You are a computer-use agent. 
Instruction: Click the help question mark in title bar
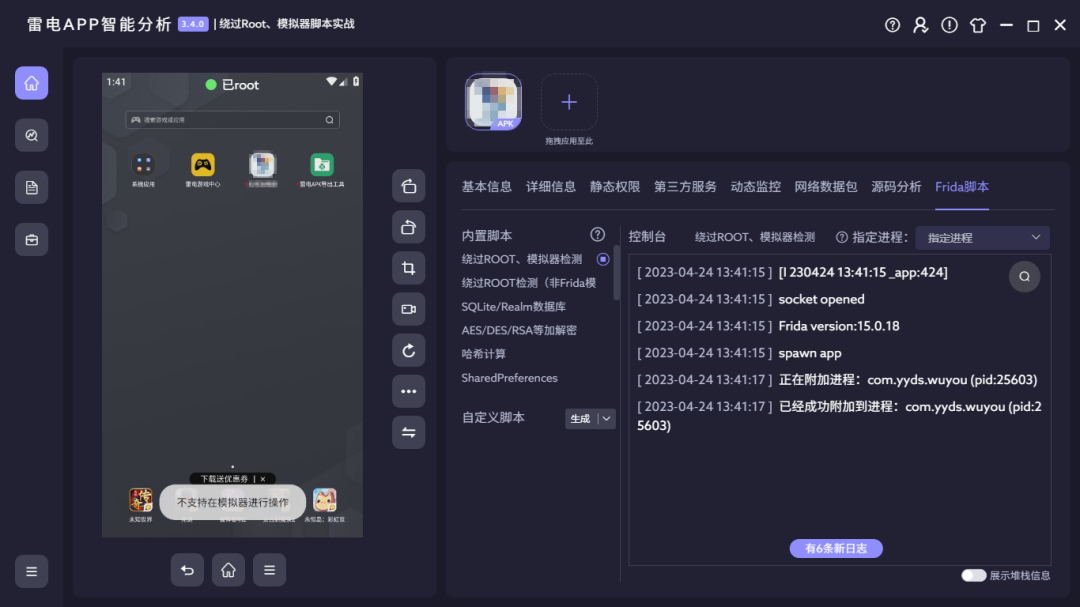click(x=892, y=25)
